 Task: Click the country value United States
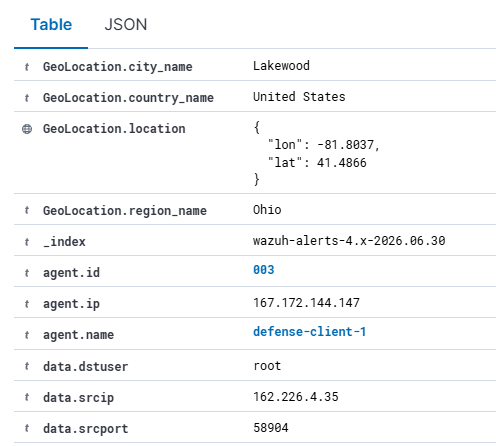299,97
